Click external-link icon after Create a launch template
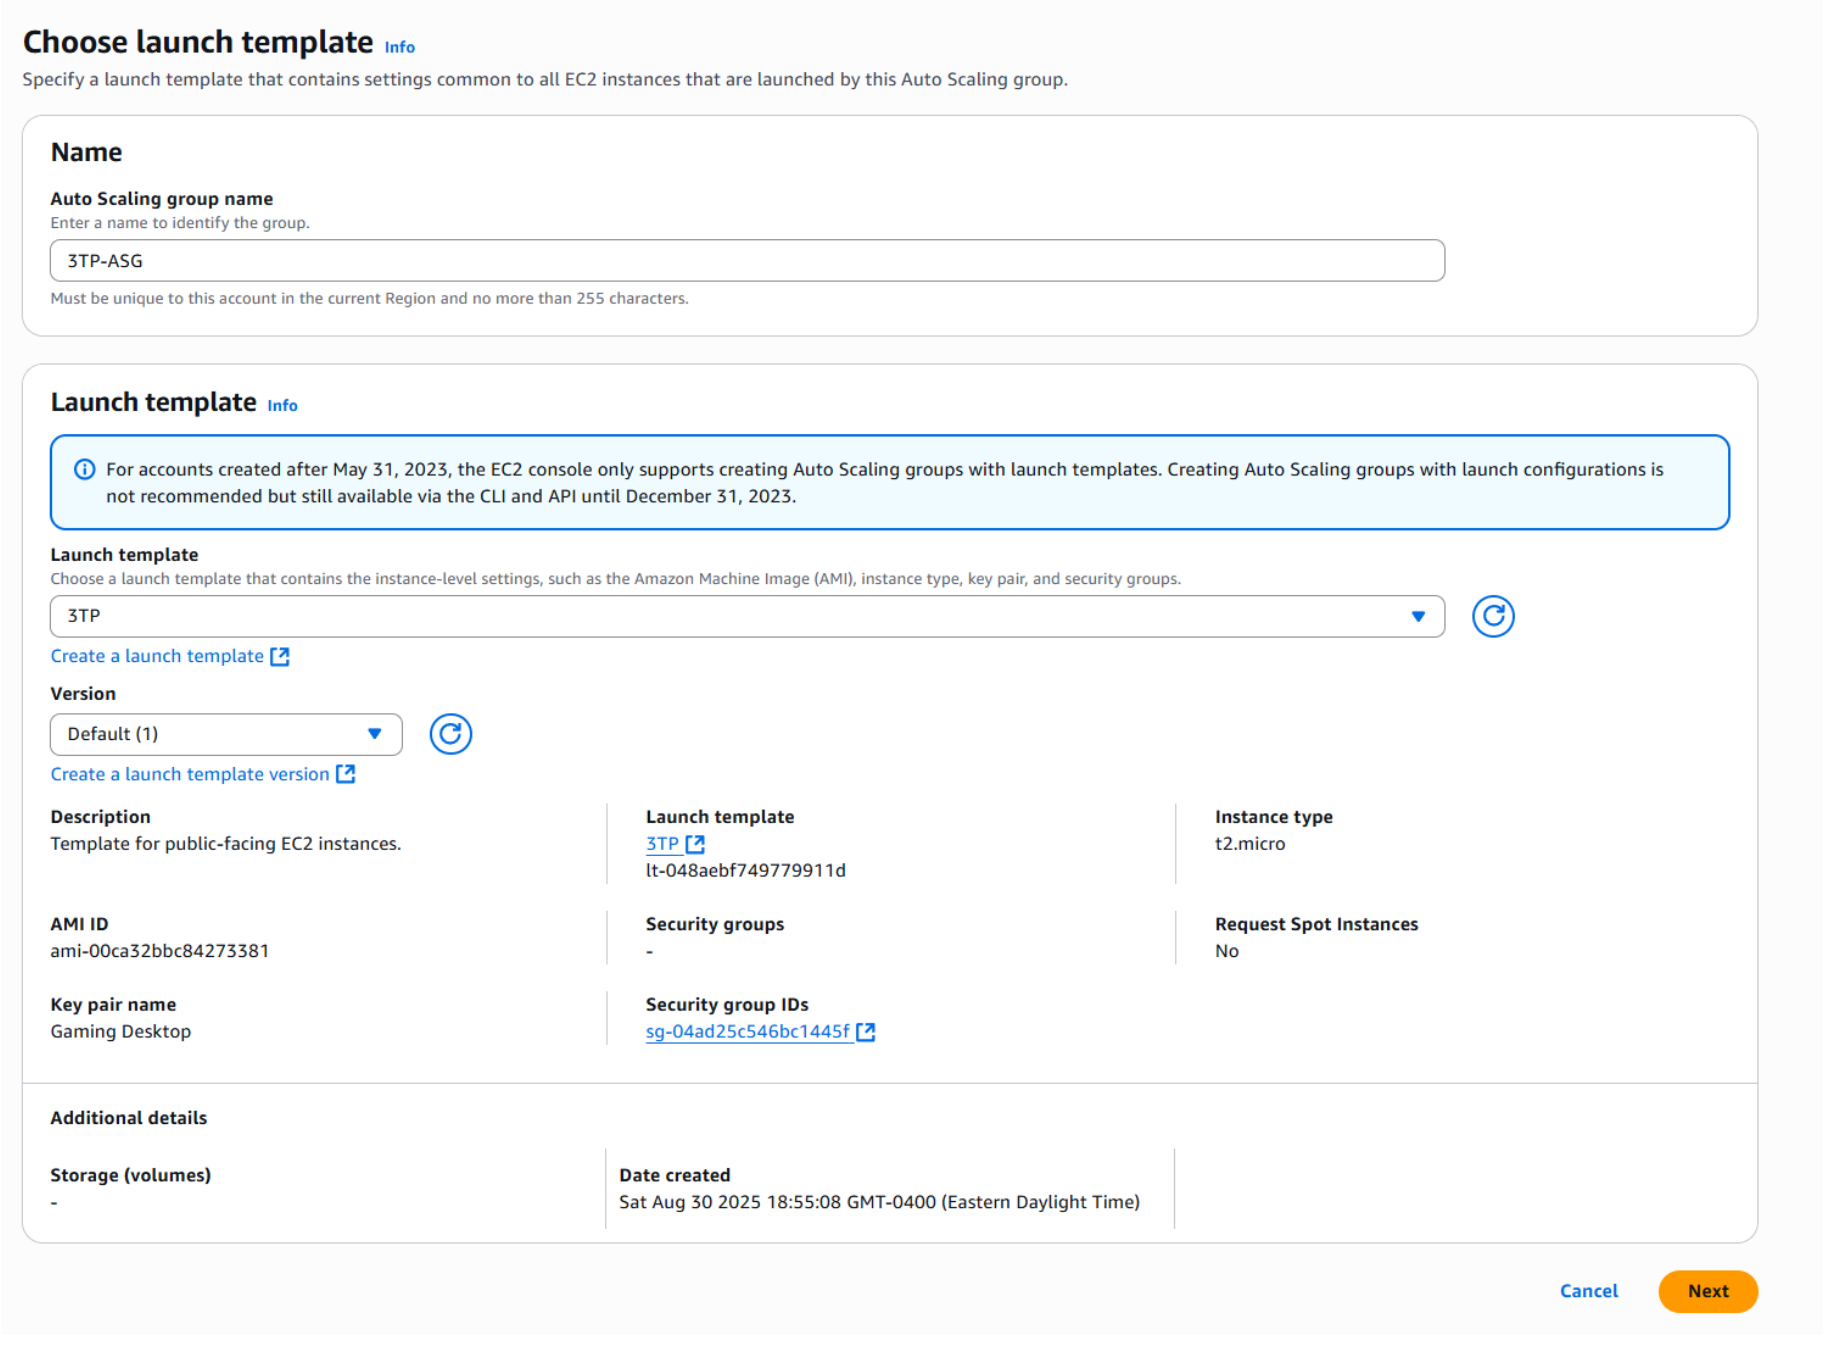The height and width of the screenshot is (1354, 1823). (280, 656)
